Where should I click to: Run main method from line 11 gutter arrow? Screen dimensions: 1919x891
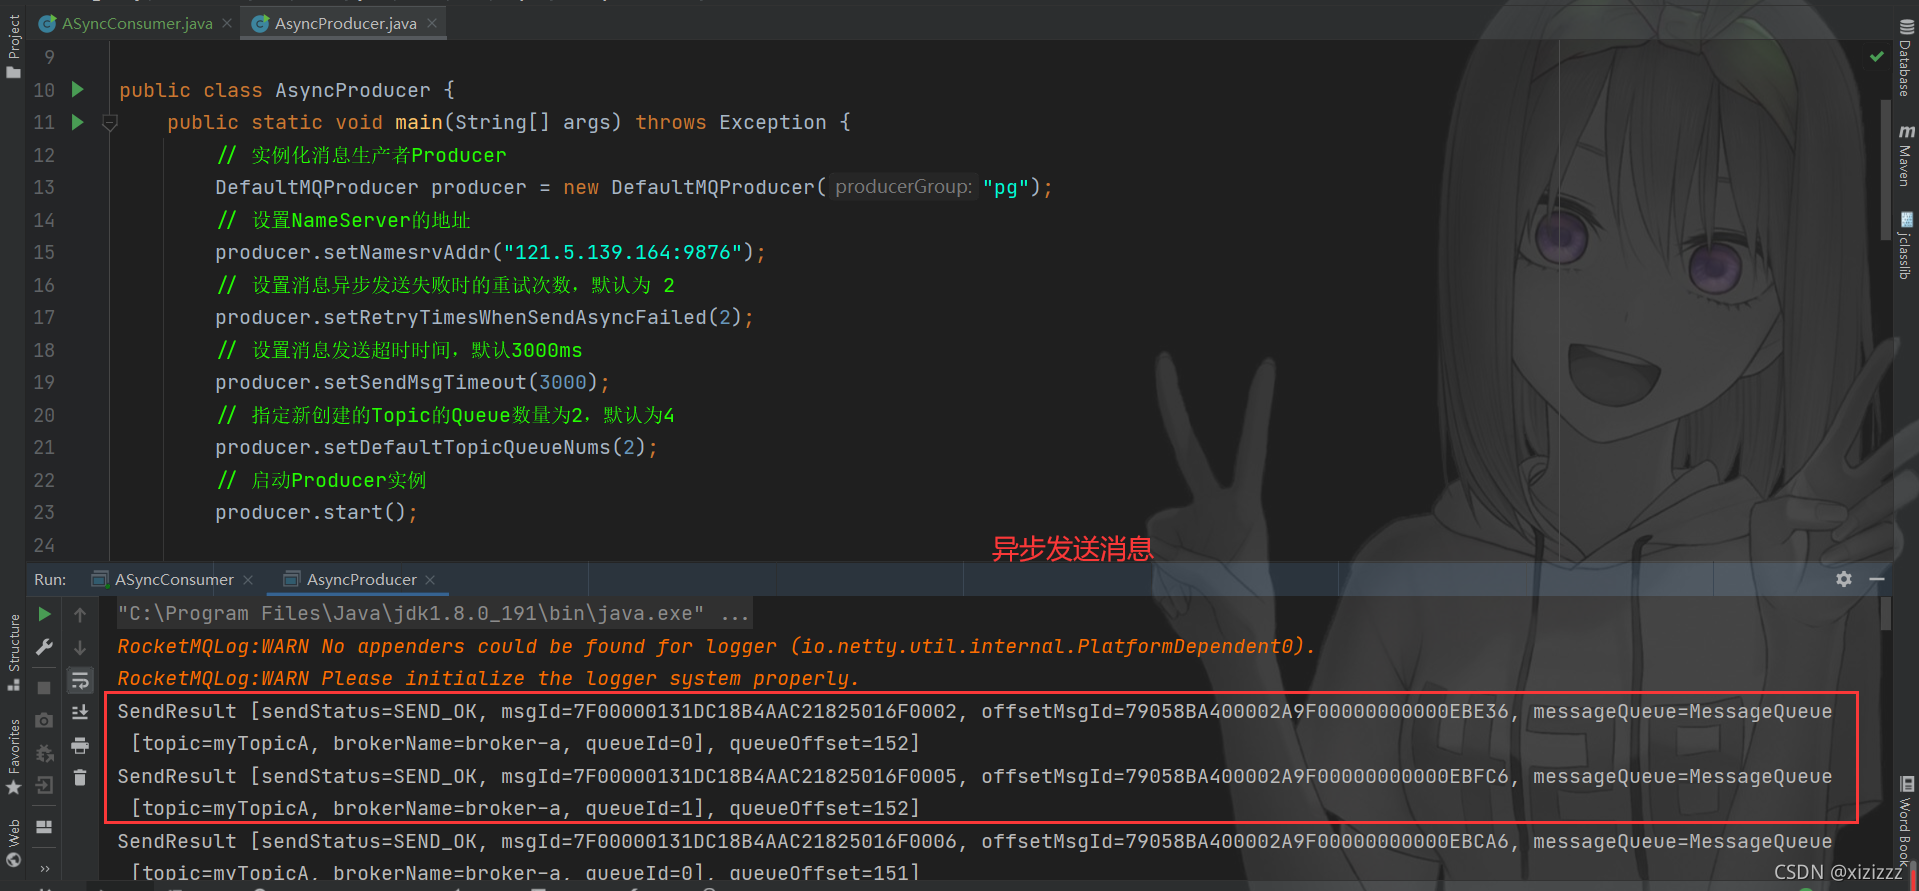78,122
